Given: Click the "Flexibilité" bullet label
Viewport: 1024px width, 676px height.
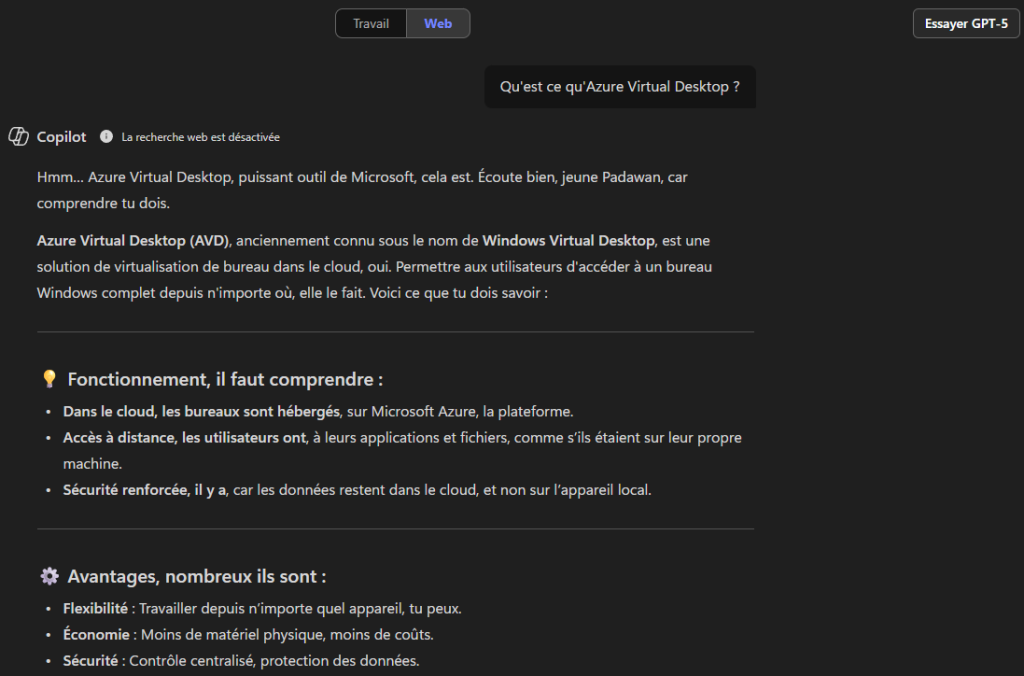Looking at the screenshot, I should coord(95,609).
